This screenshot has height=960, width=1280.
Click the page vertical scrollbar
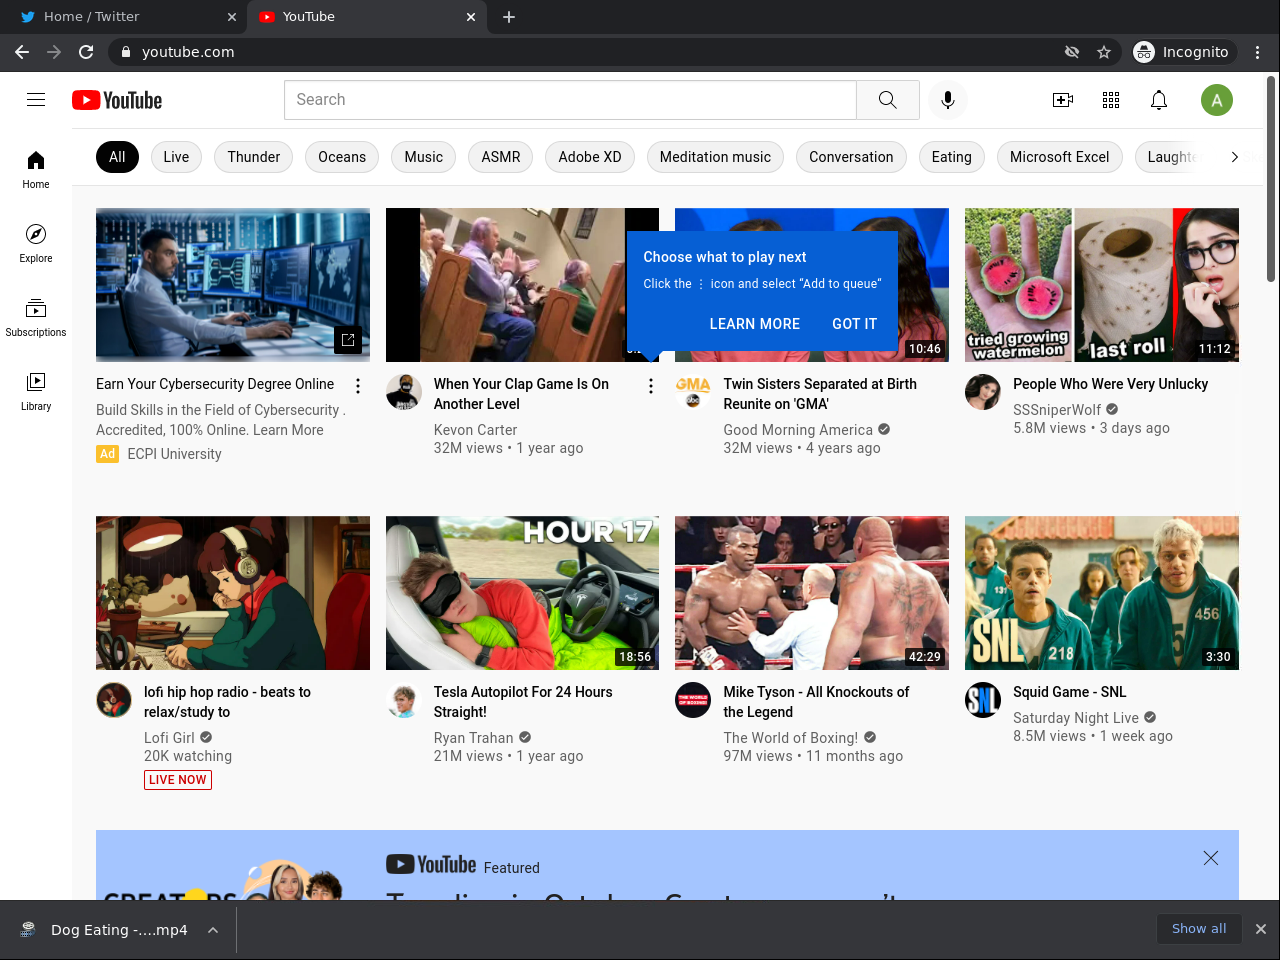(1271, 180)
